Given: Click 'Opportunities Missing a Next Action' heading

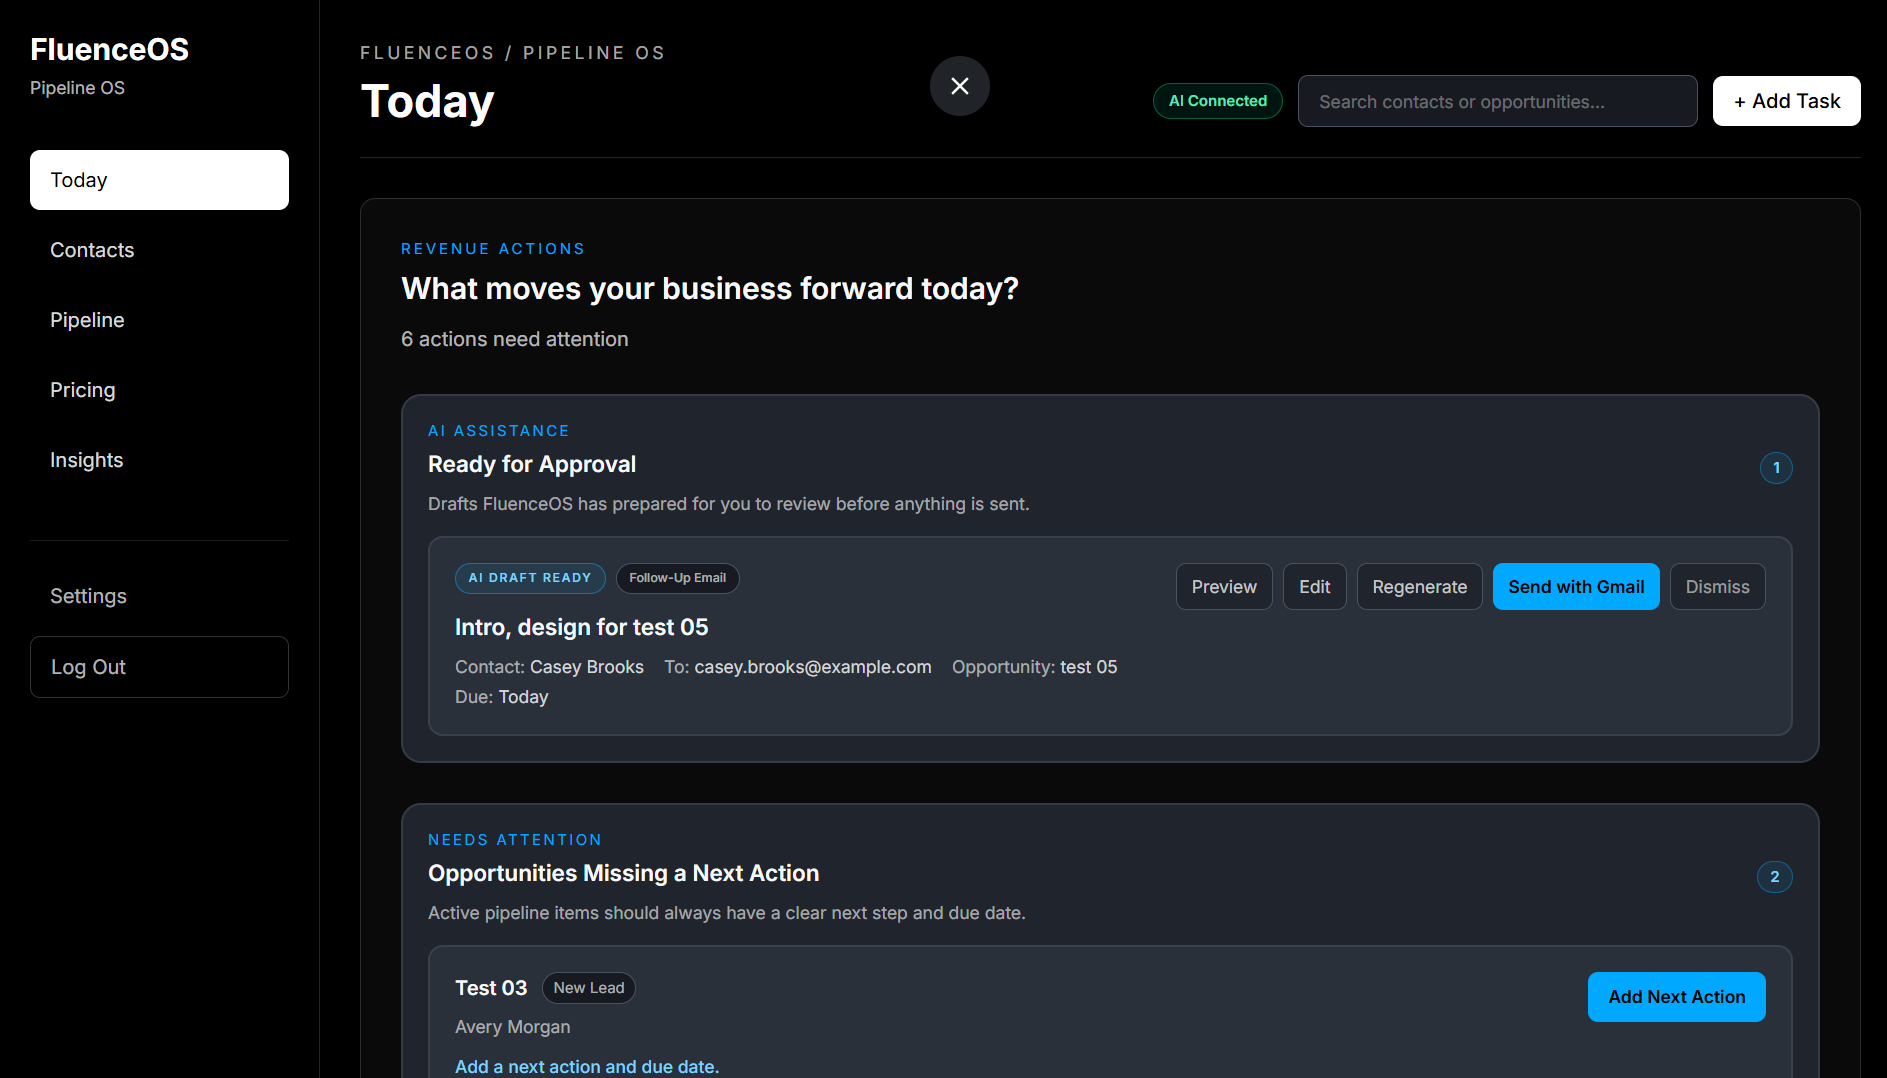Looking at the screenshot, I should point(623,873).
